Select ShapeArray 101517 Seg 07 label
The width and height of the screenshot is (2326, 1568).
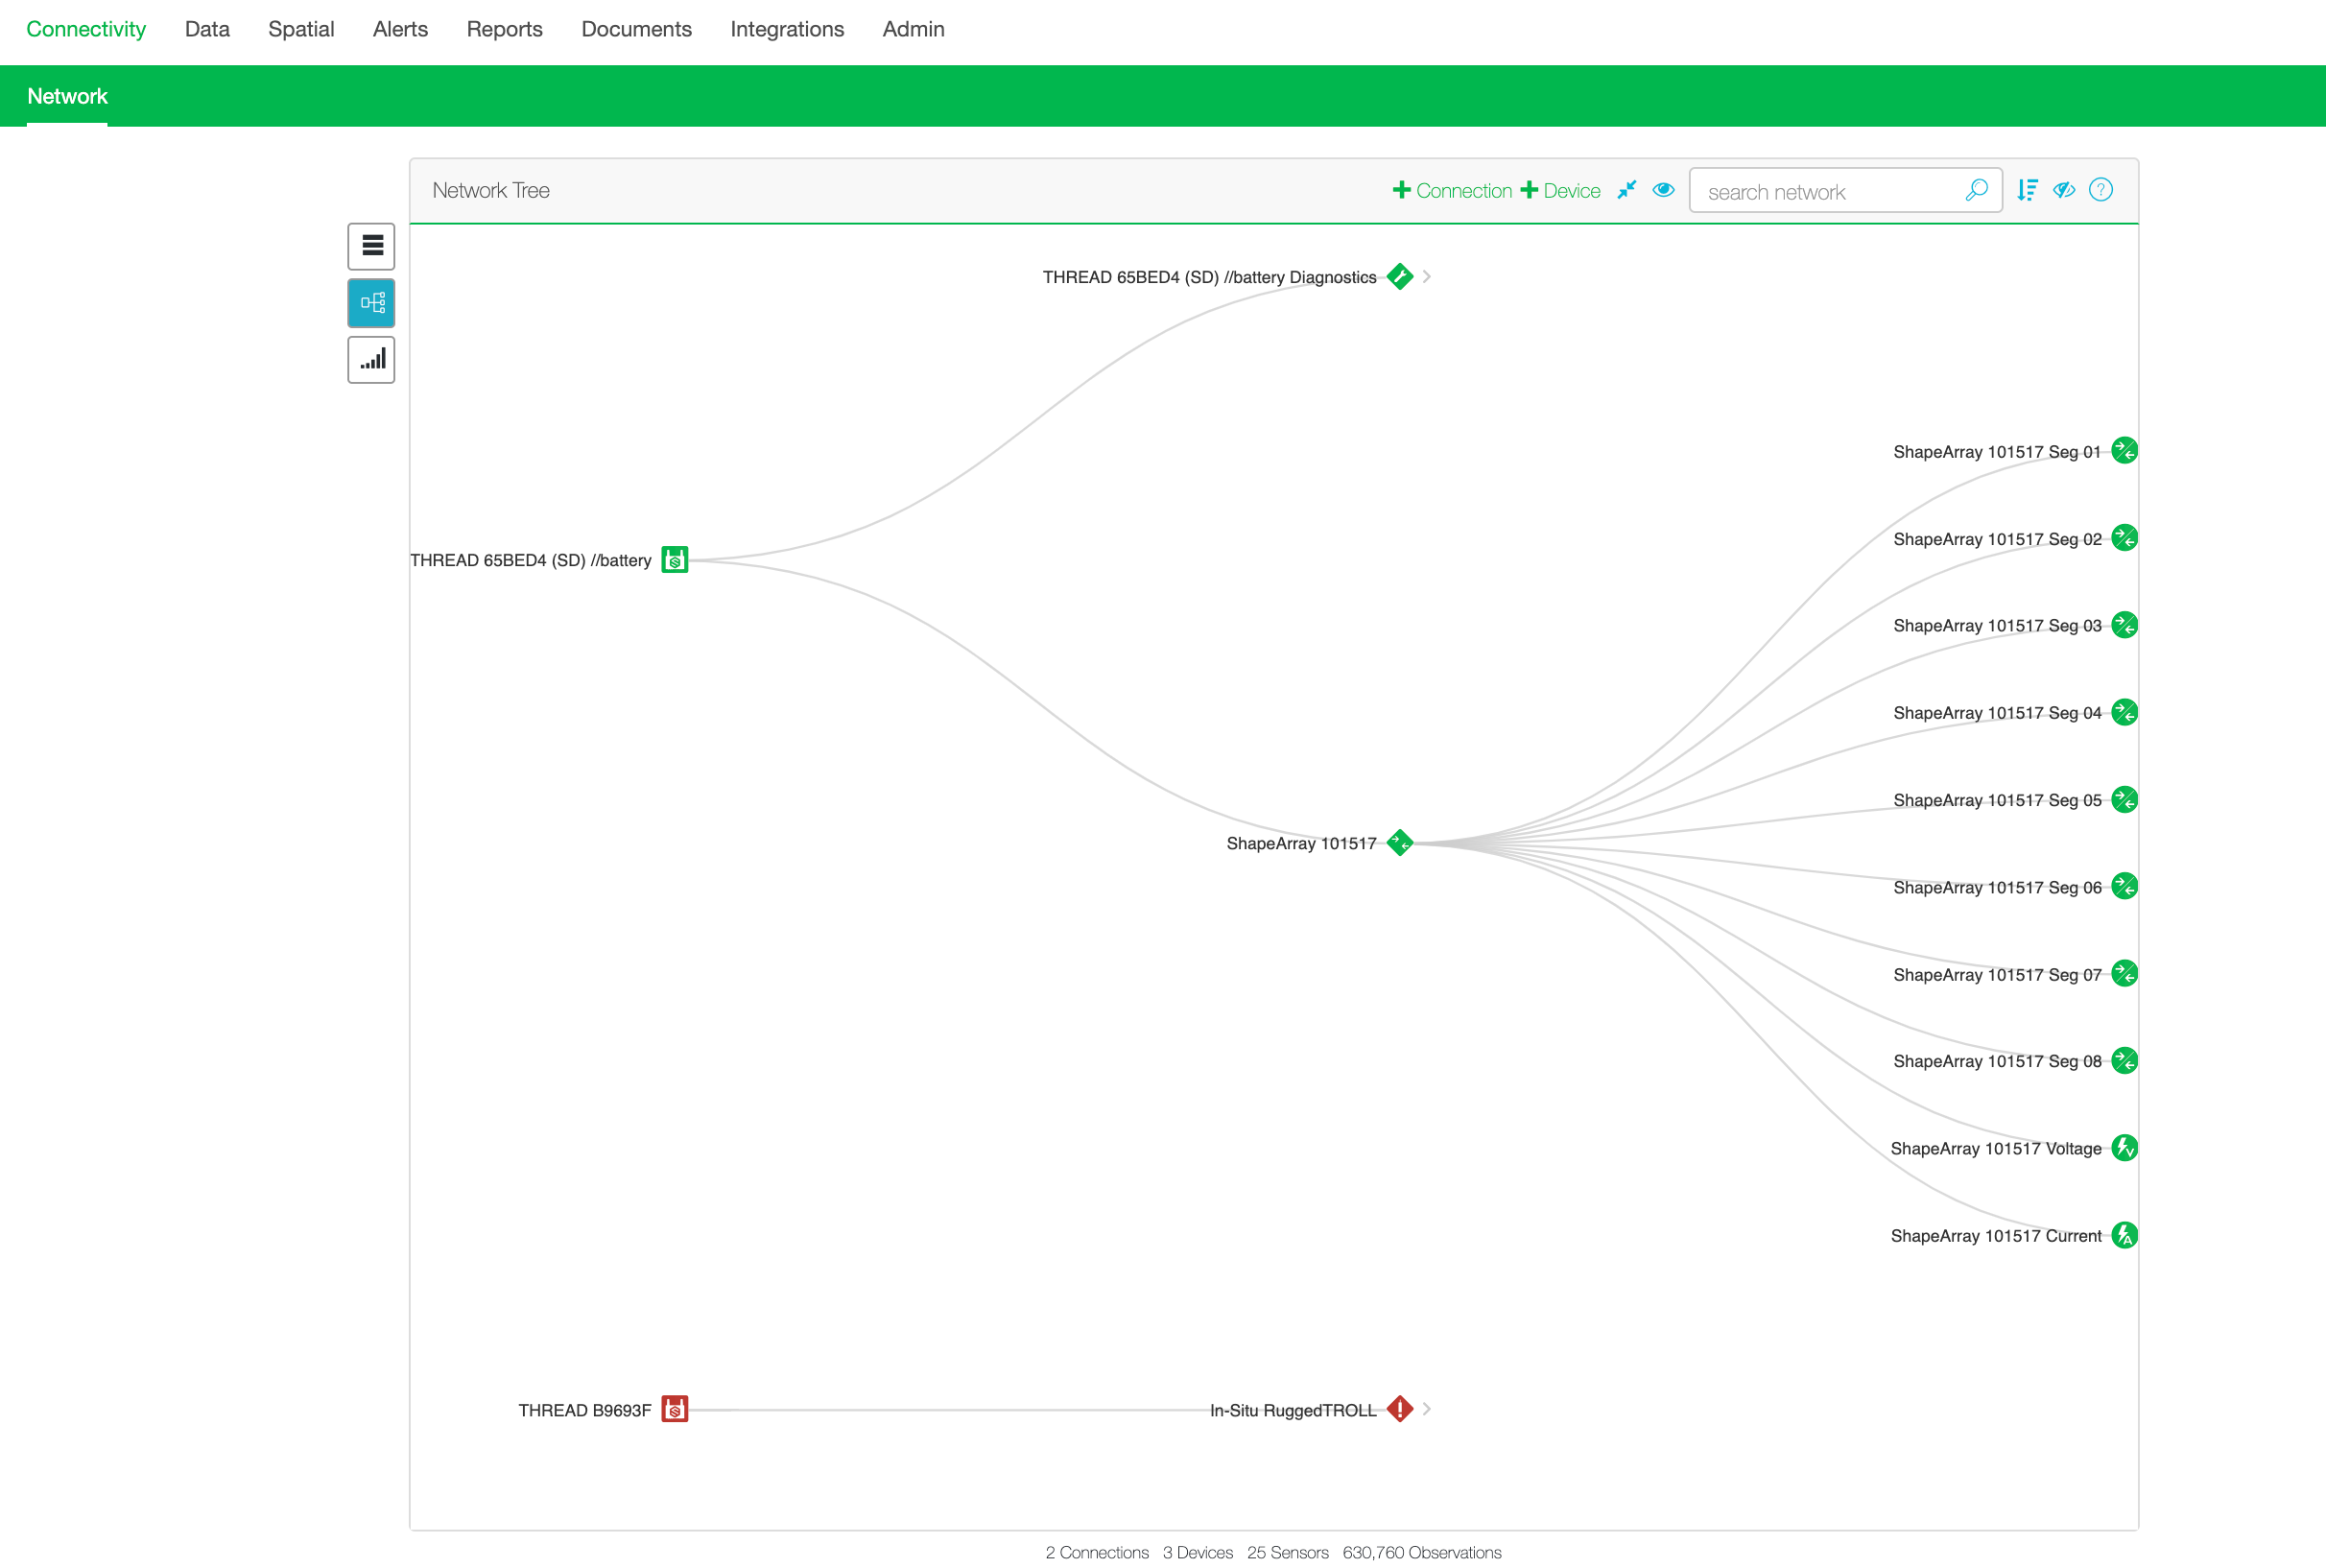[1997, 975]
